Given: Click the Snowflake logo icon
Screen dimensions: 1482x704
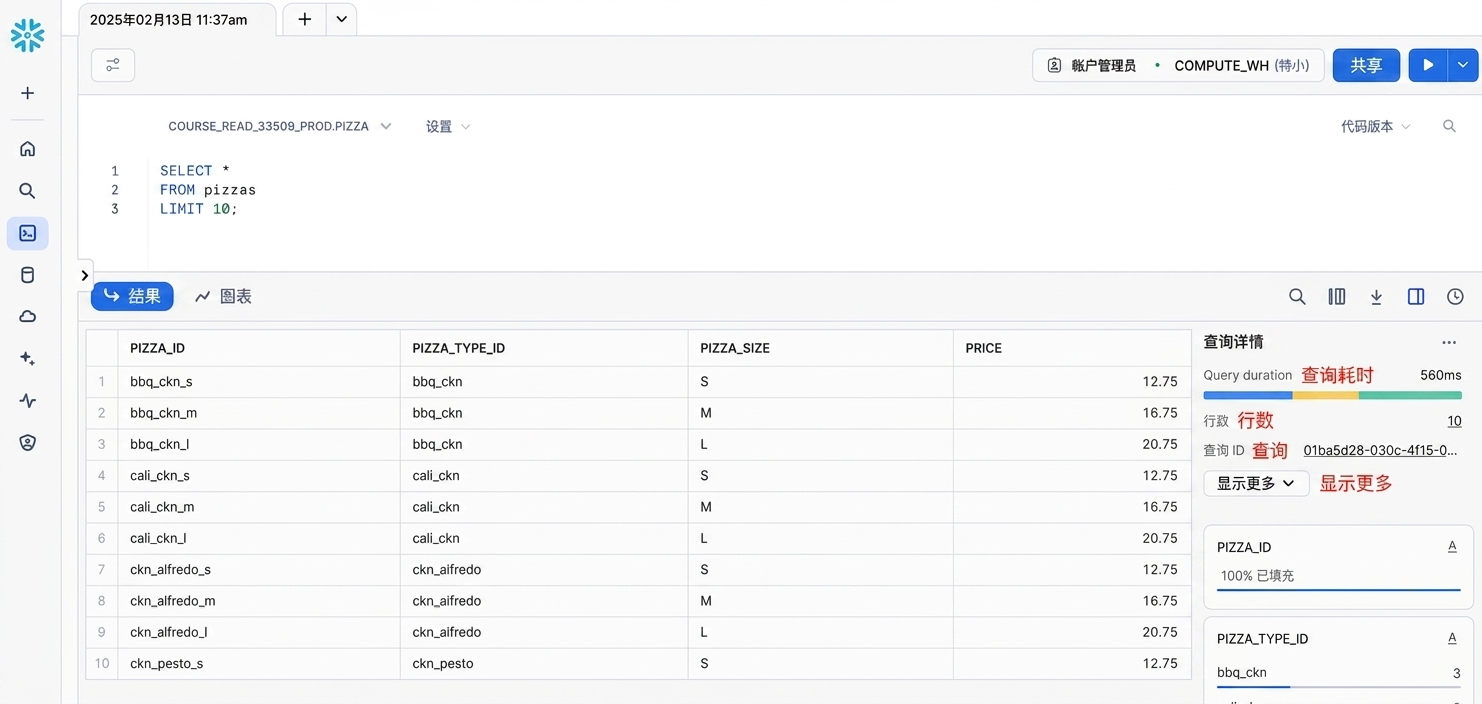Looking at the screenshot, I should click(x=27, y=35).
